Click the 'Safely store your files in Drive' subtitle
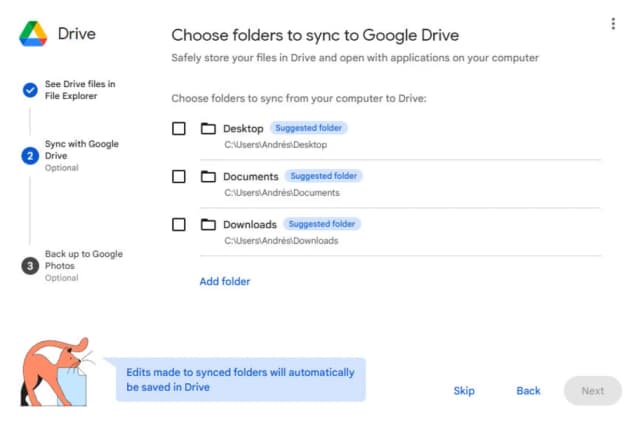 click(355, 58)
